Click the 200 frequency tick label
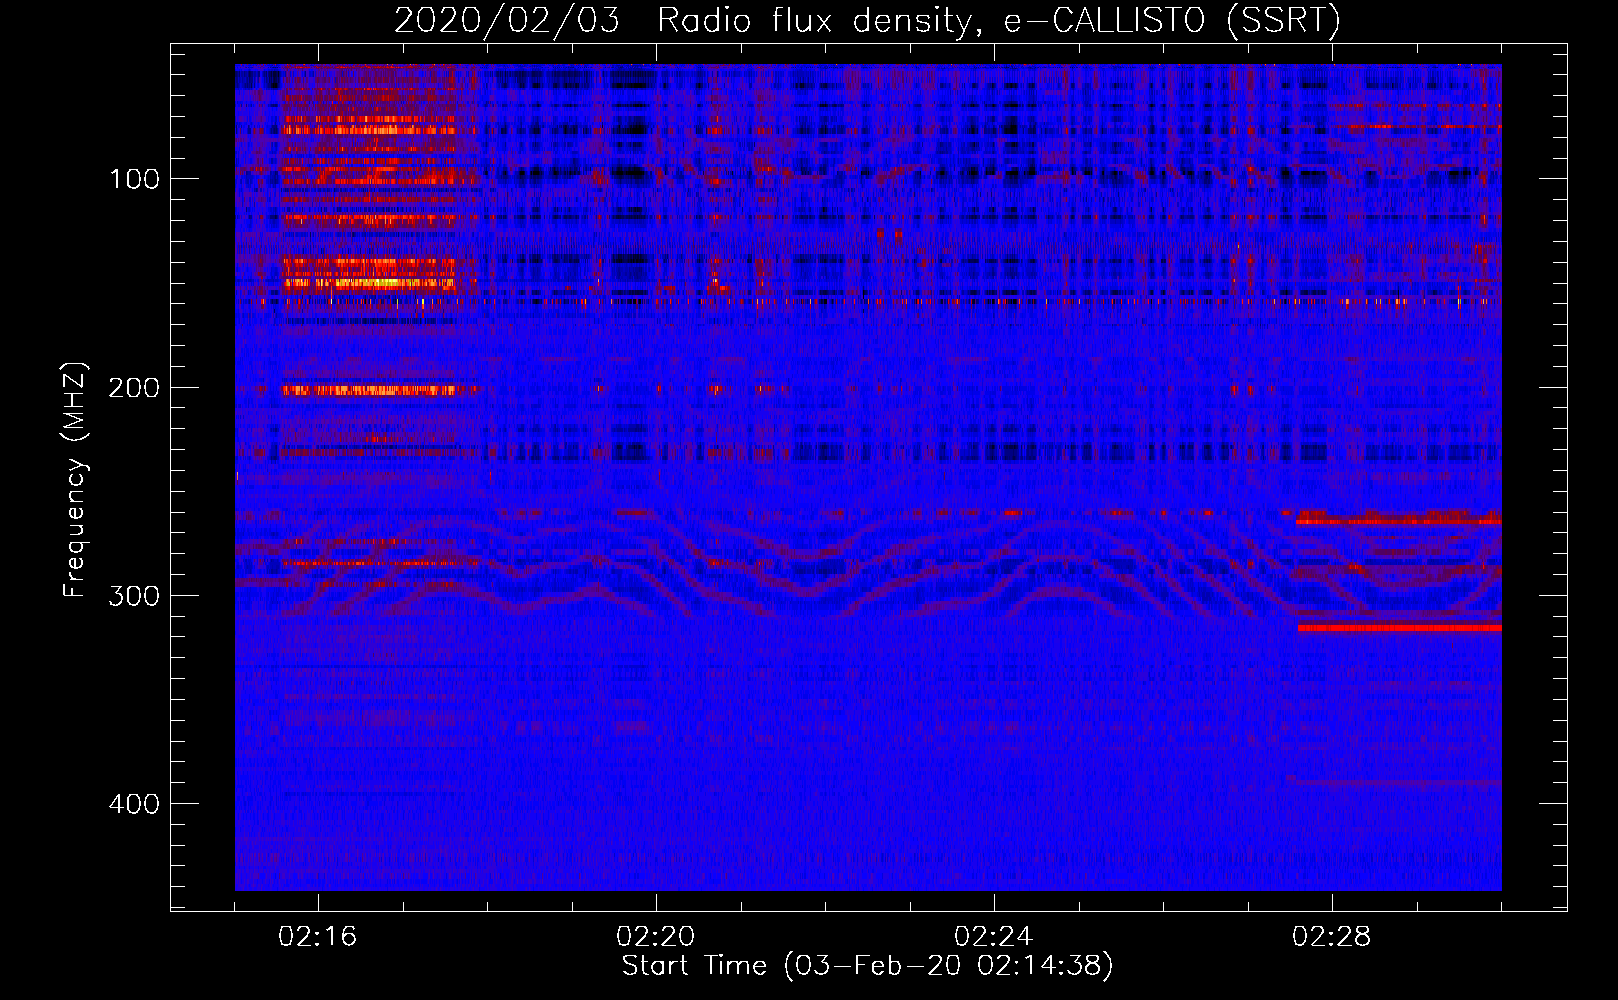Viewport: 1618px width, 1000px height. pos(134,387)
